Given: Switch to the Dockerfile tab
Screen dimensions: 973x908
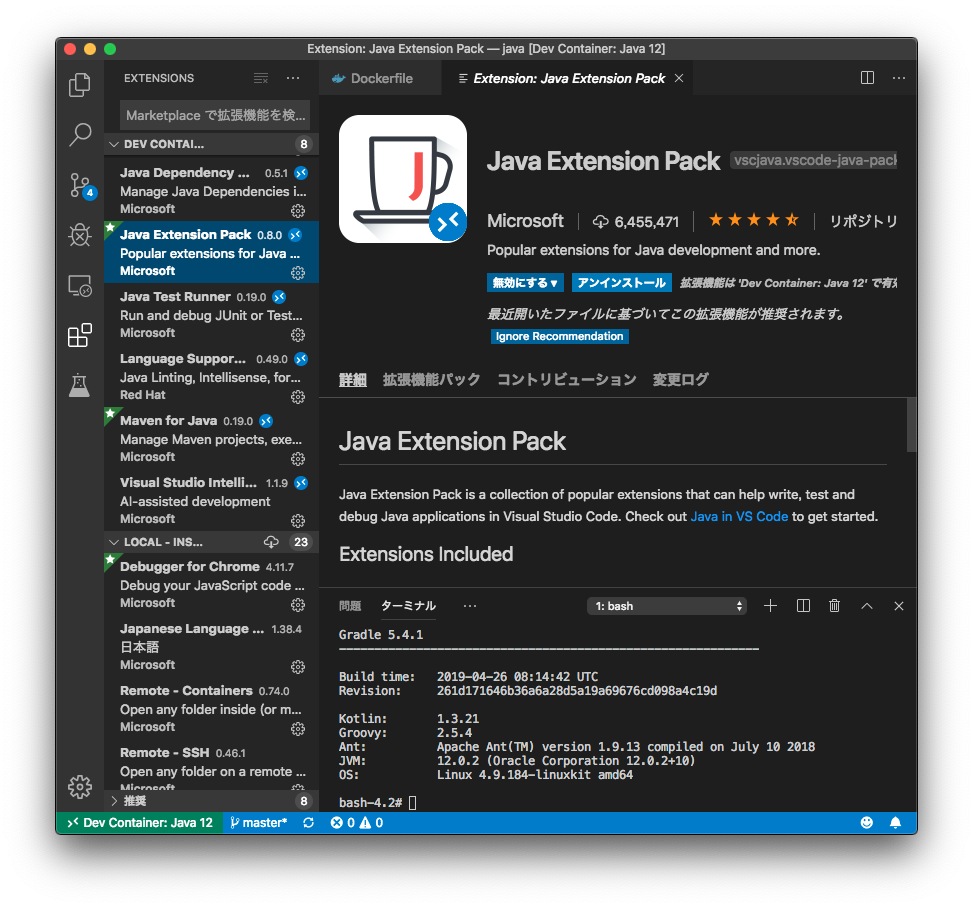Looking at the screenshot, I should coord(381,78).
